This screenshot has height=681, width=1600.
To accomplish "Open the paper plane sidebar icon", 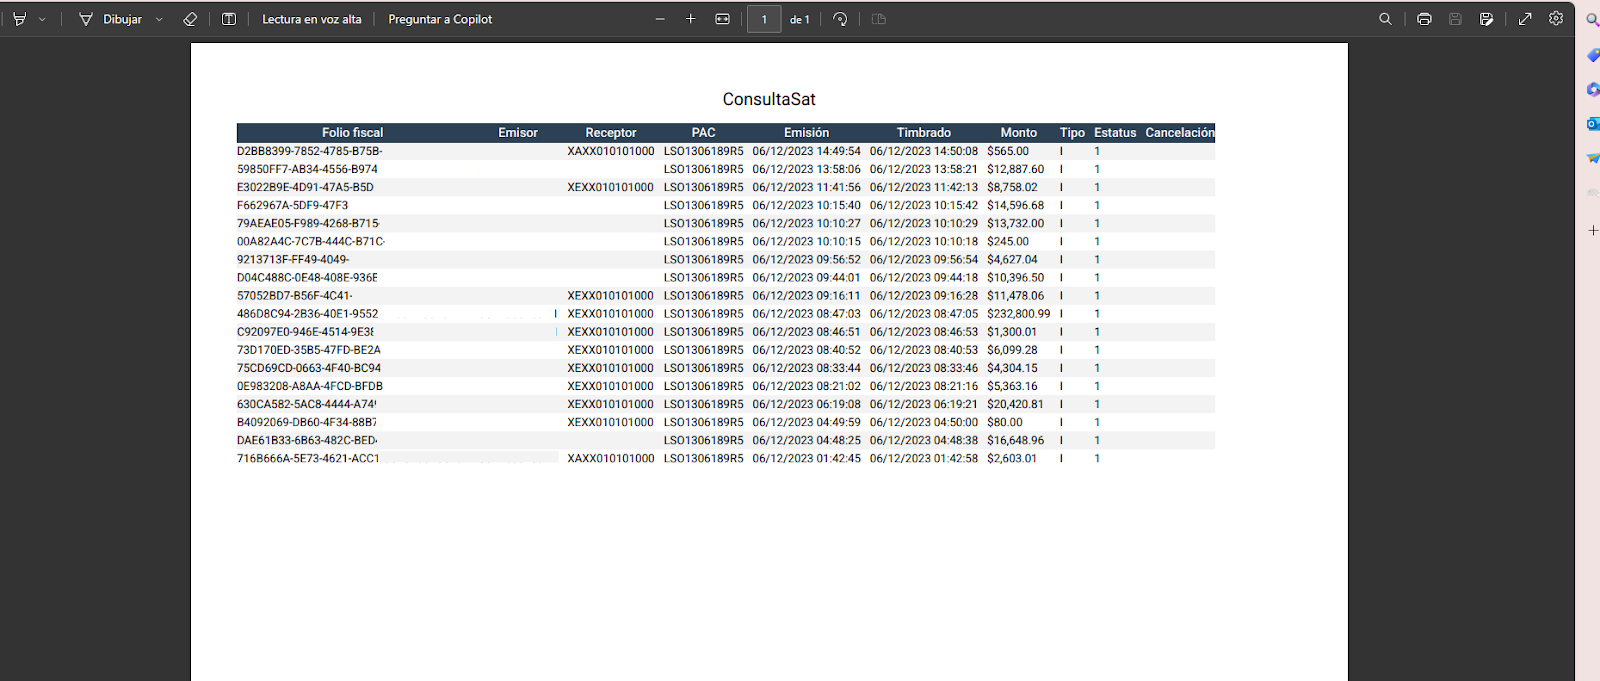I will click(x=1593, y=158).
